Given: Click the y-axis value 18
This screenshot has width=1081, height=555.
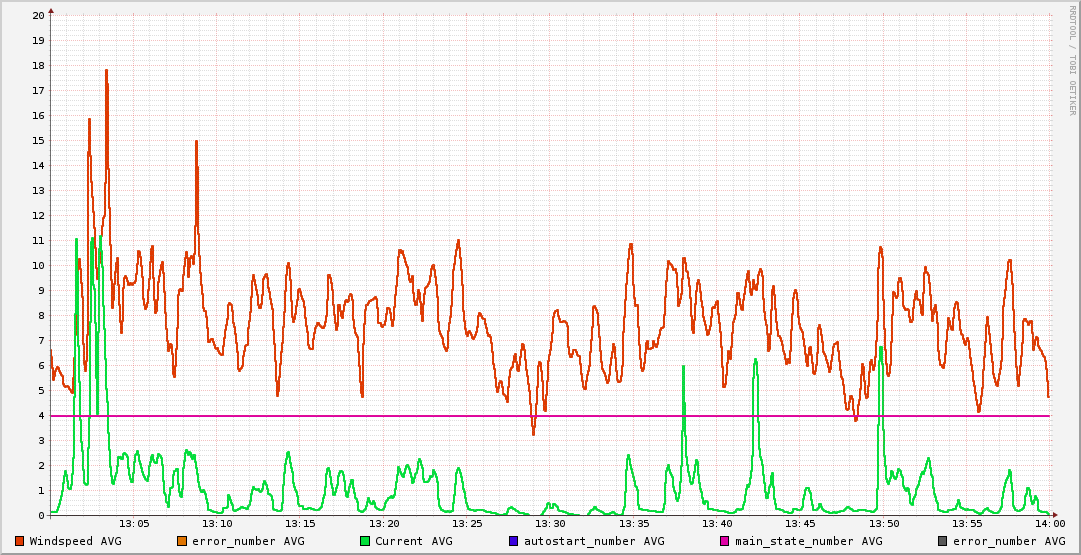Looking at the screenshot, I should coord(39,65).
